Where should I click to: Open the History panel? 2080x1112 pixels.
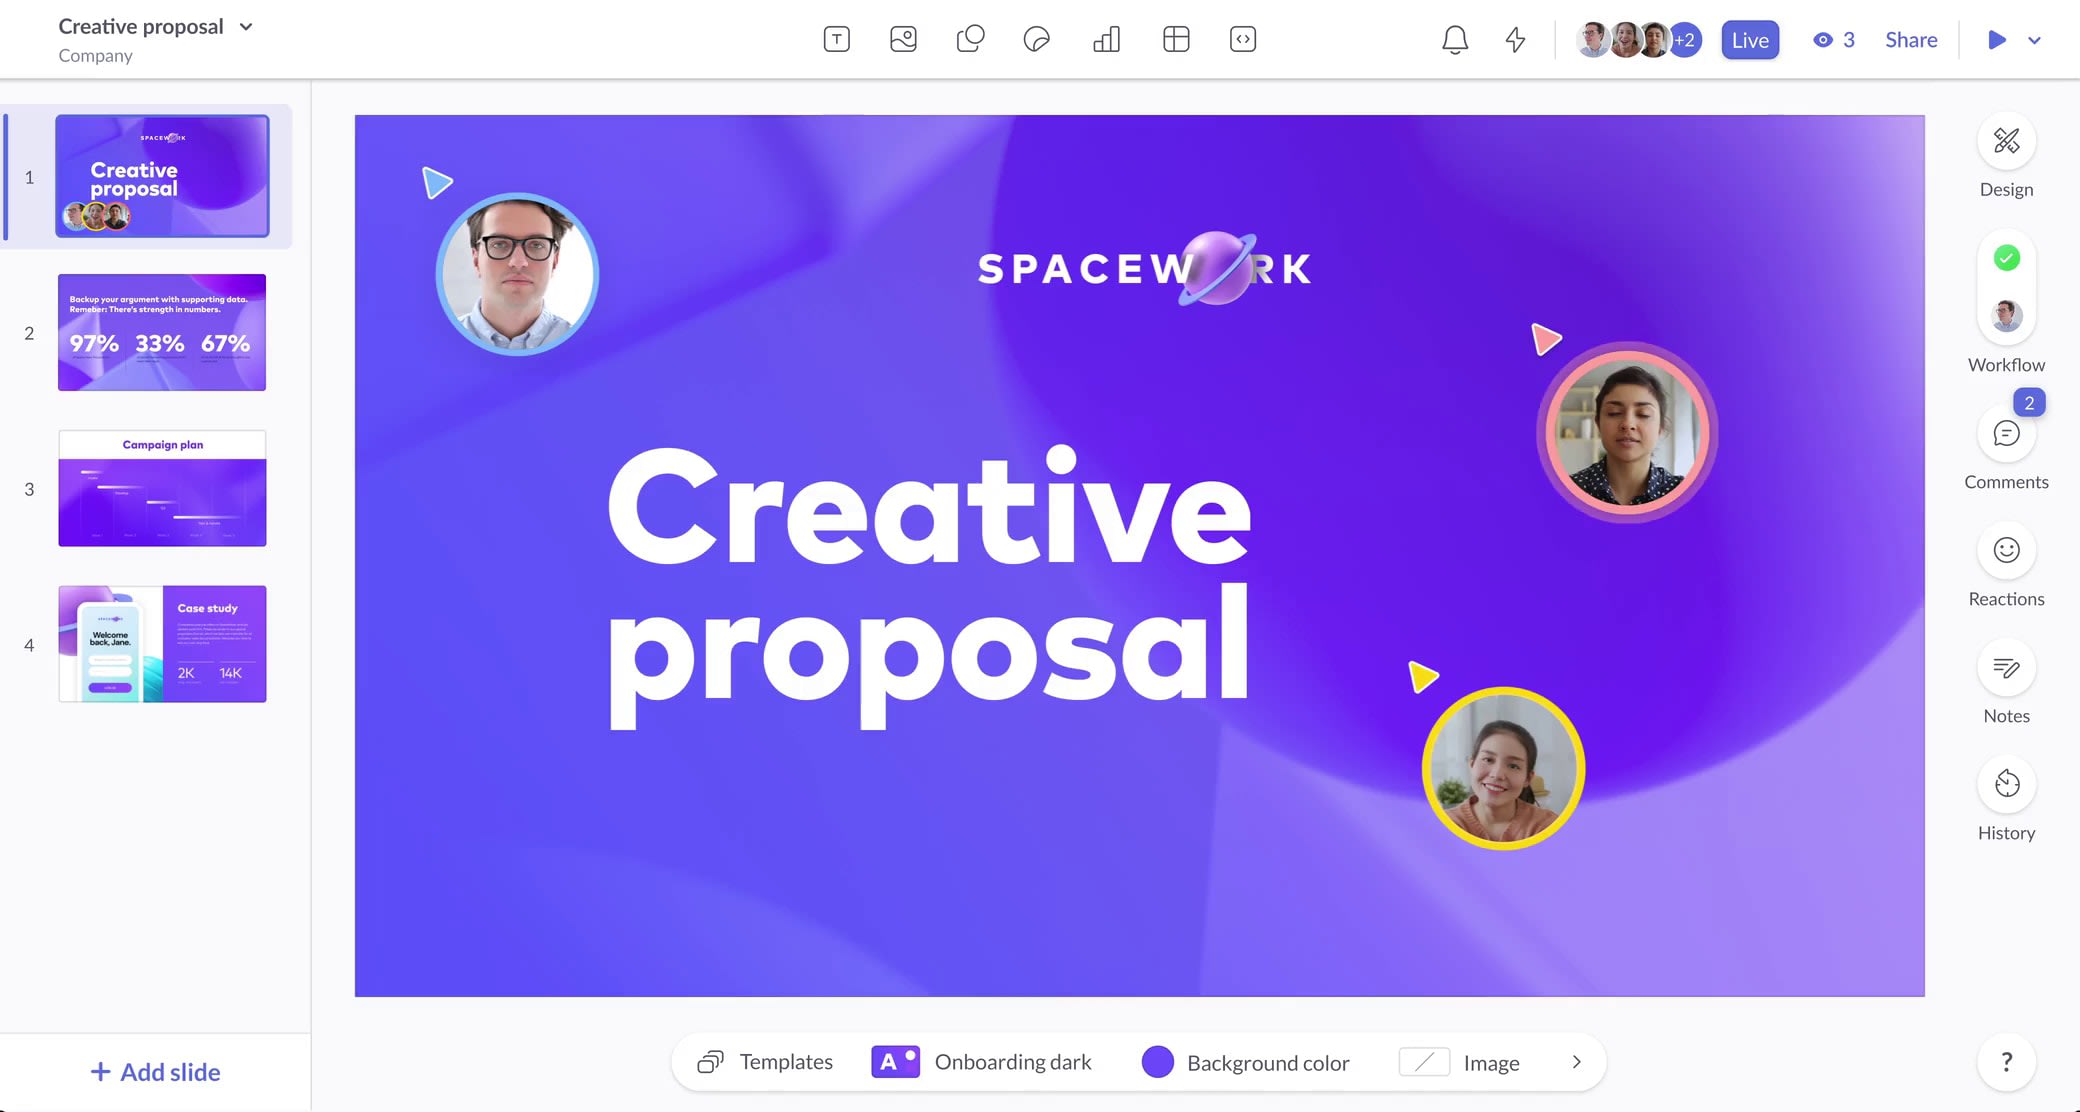point(2006,784)
